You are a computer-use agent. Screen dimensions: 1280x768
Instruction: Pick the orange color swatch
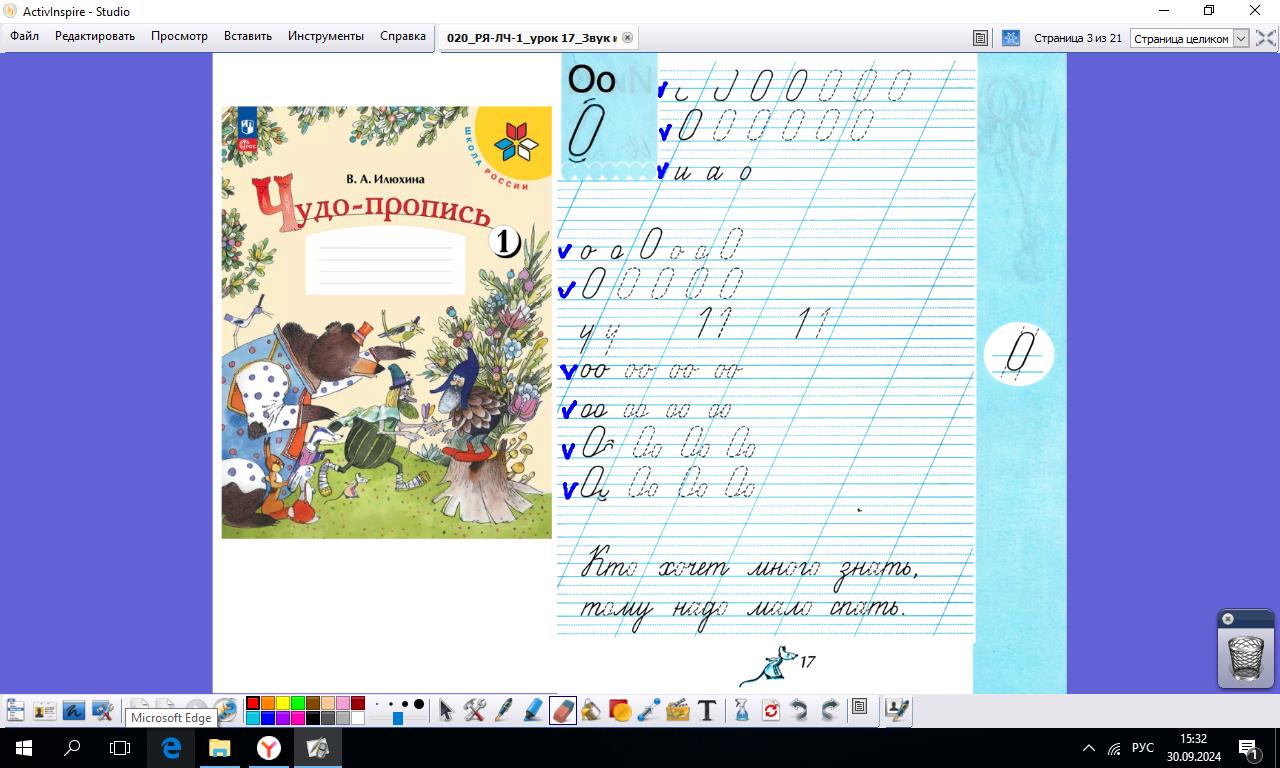click(268, 703)
